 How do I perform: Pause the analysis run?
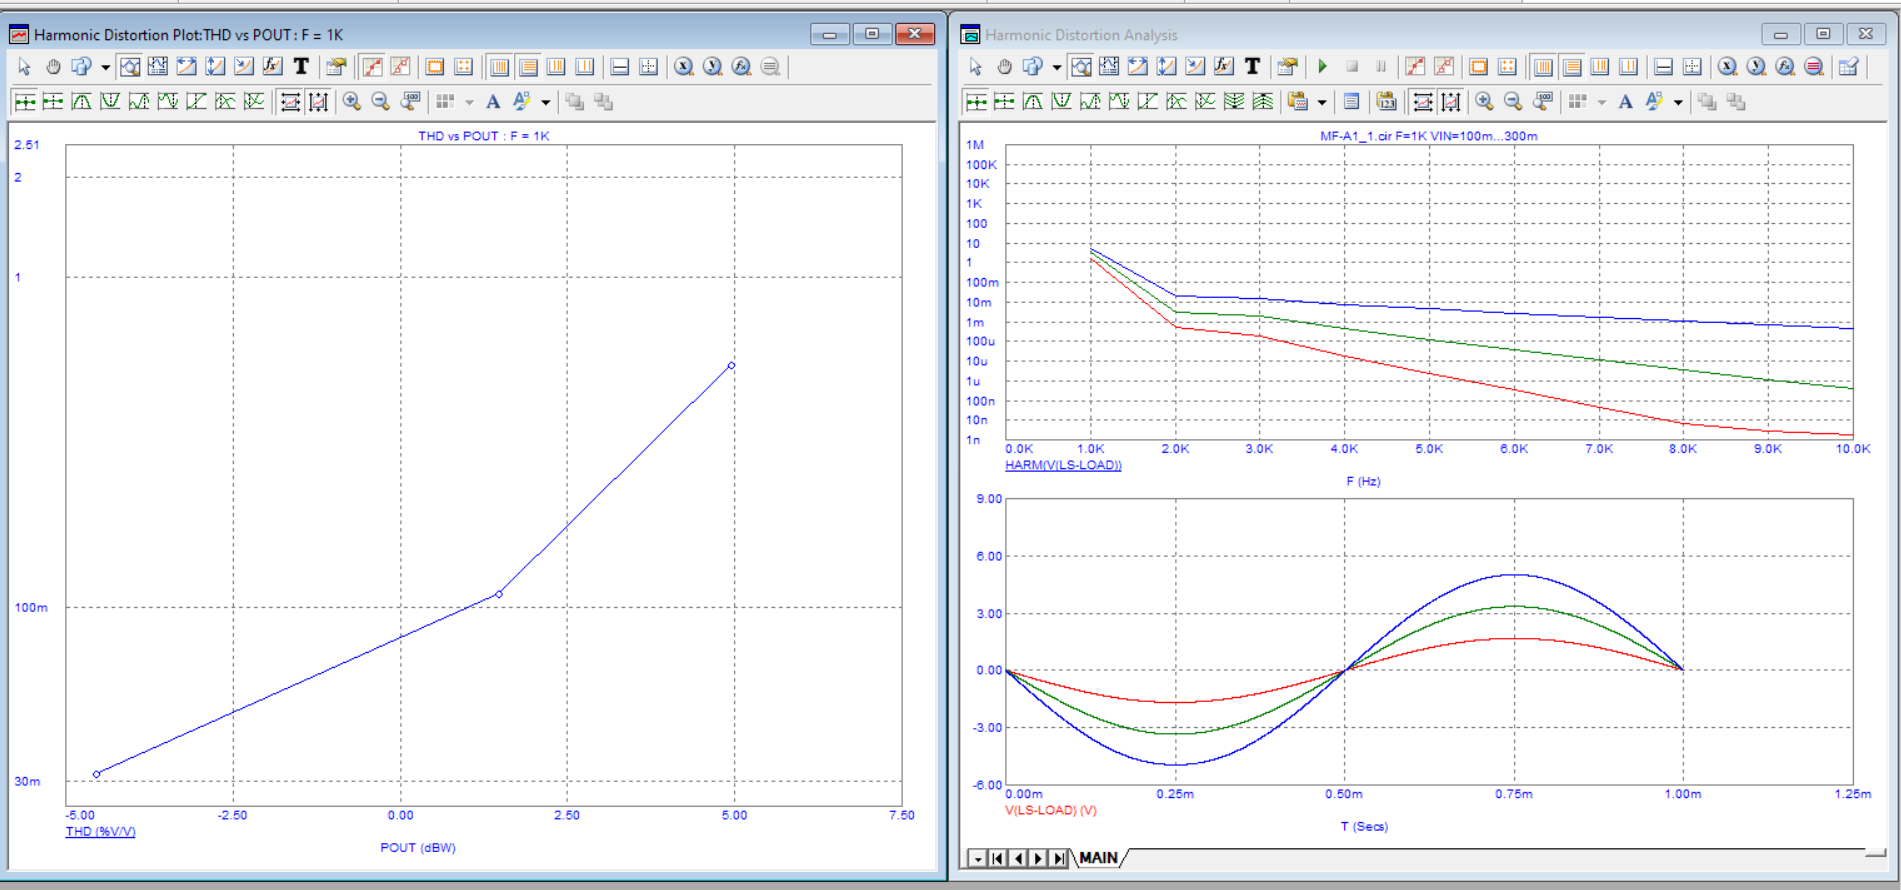pos(1380,67)
